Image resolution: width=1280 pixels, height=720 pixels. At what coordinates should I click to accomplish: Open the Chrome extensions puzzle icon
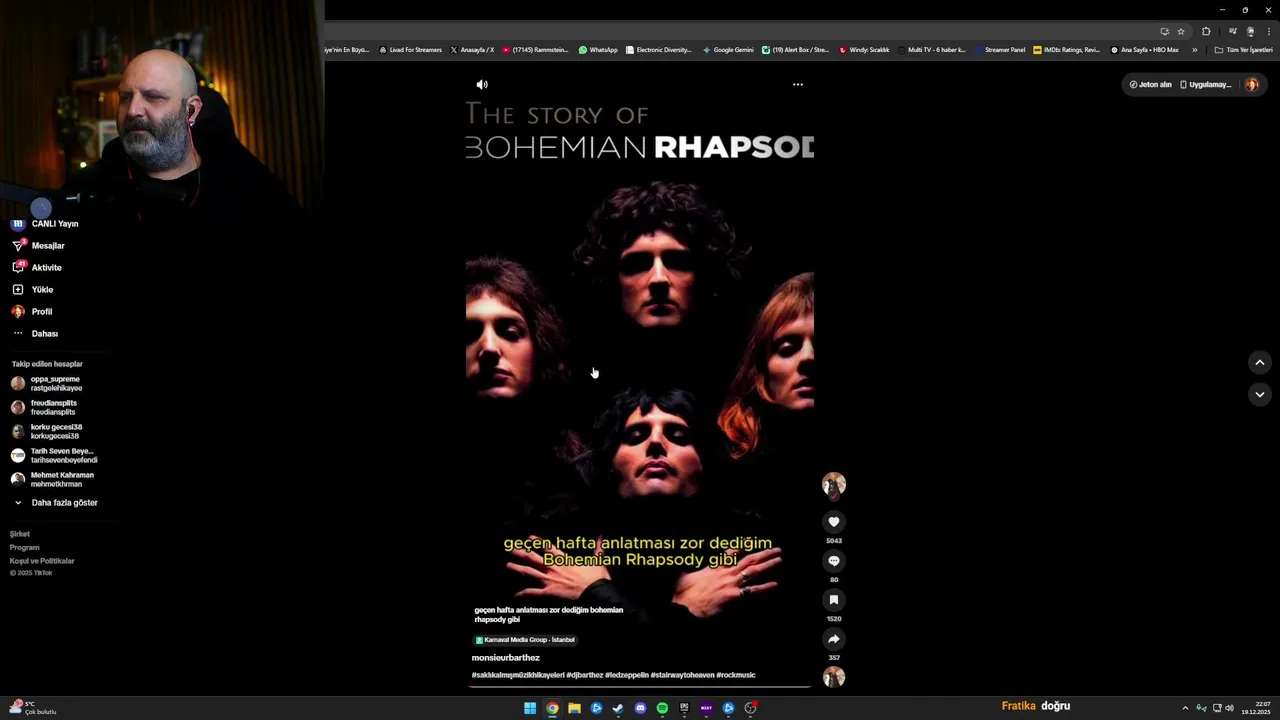click(1206, 31)
